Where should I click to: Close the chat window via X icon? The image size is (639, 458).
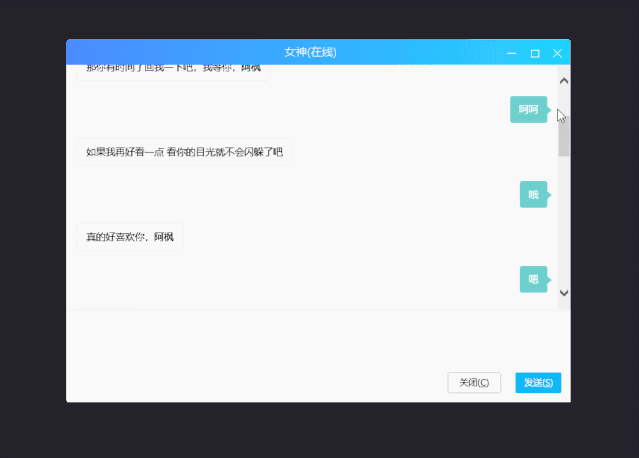pyautogui.click(x=557, y=53)
